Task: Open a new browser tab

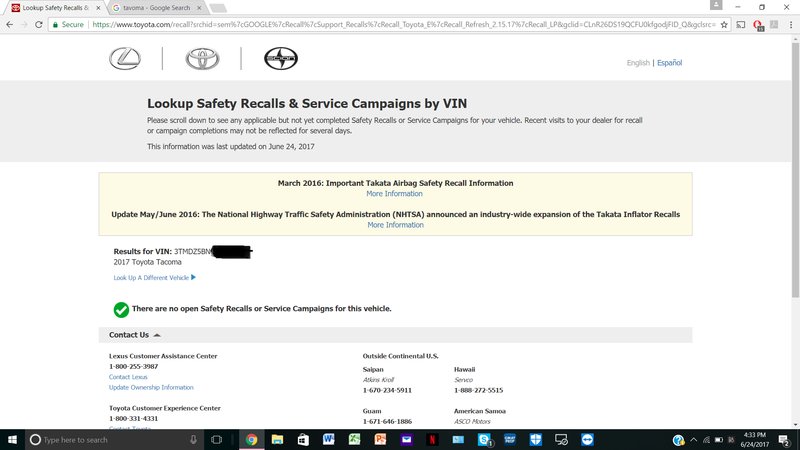Action: pos(218,8)
